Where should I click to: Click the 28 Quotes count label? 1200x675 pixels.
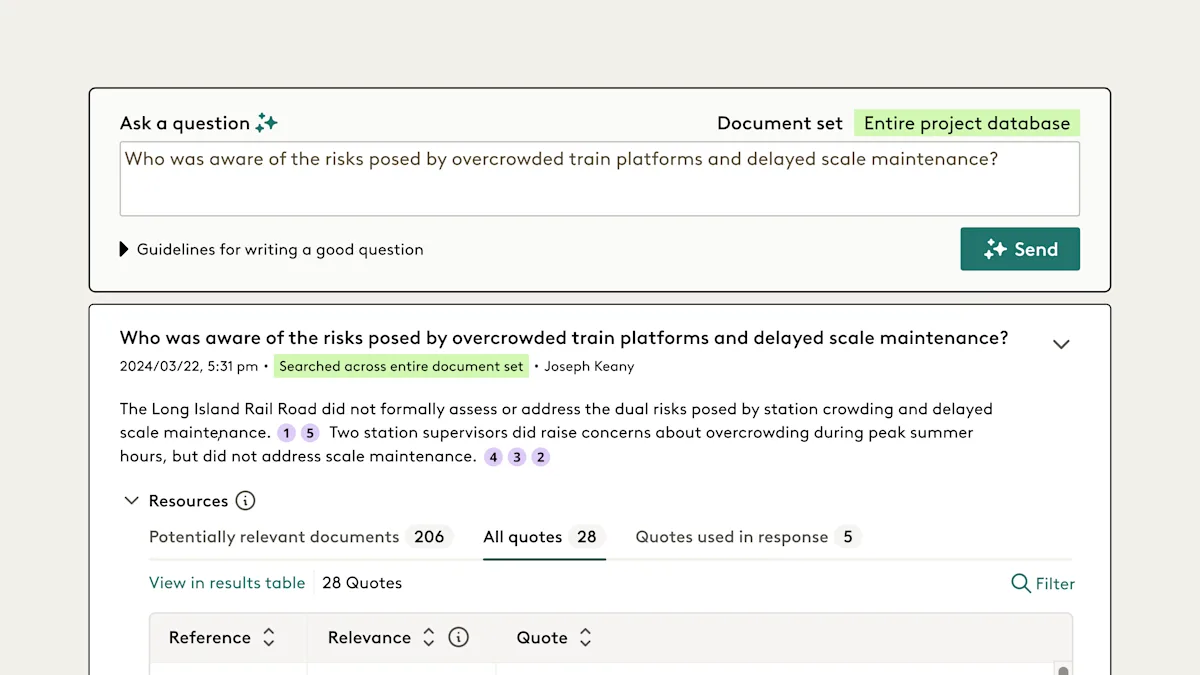(x=362, y=583)
